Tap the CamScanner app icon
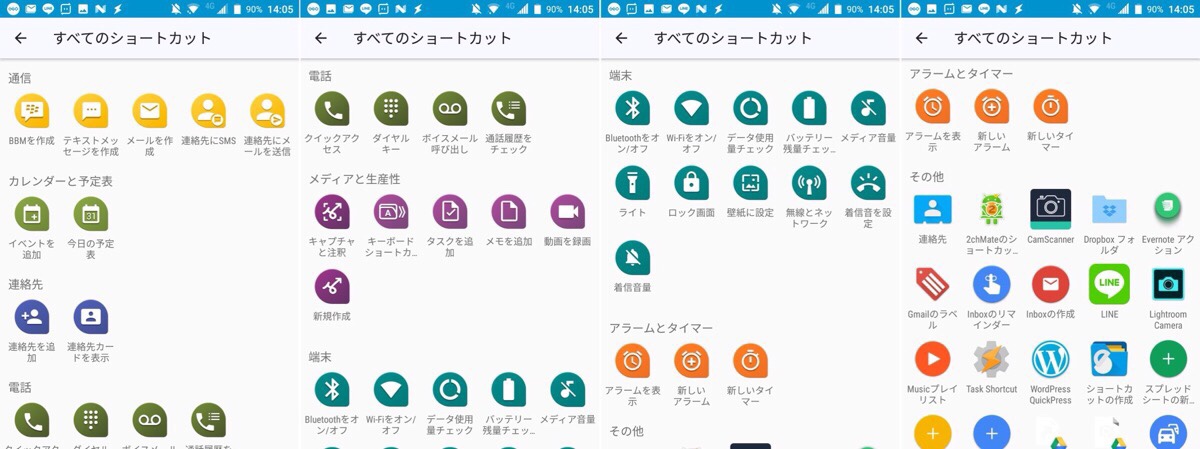 tap(1050, 209)
